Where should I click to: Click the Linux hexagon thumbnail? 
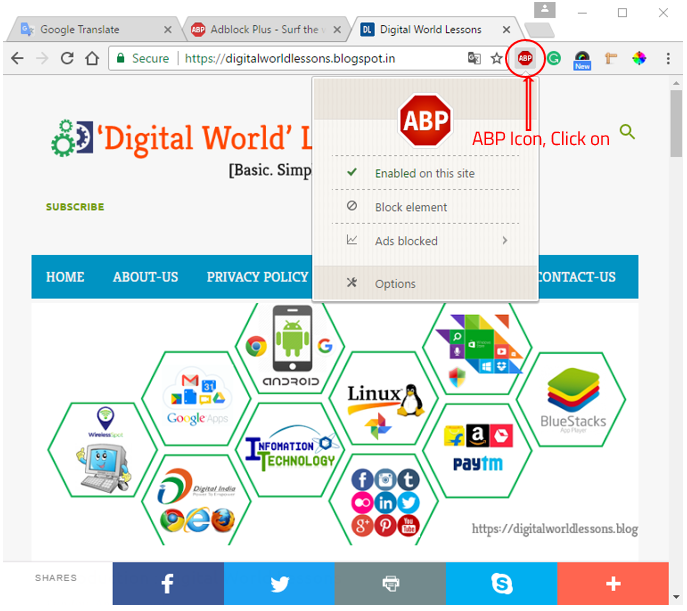(x=384, y=399)
